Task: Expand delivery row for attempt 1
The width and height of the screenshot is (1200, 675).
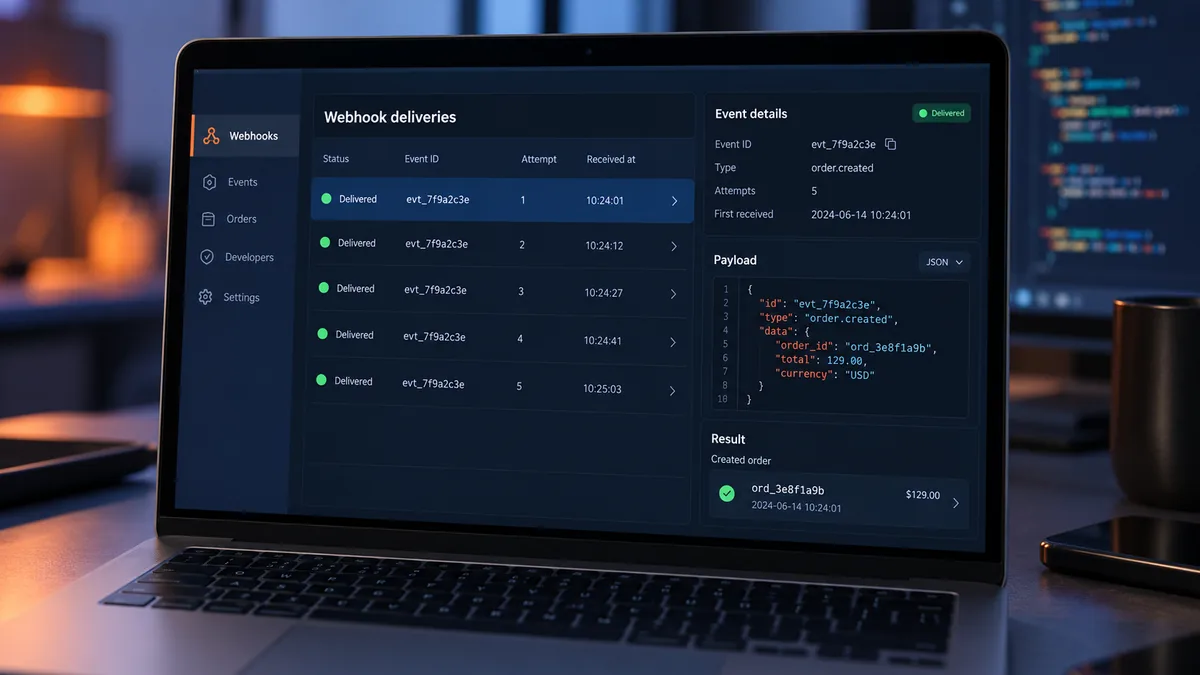Action: (674, 201)
